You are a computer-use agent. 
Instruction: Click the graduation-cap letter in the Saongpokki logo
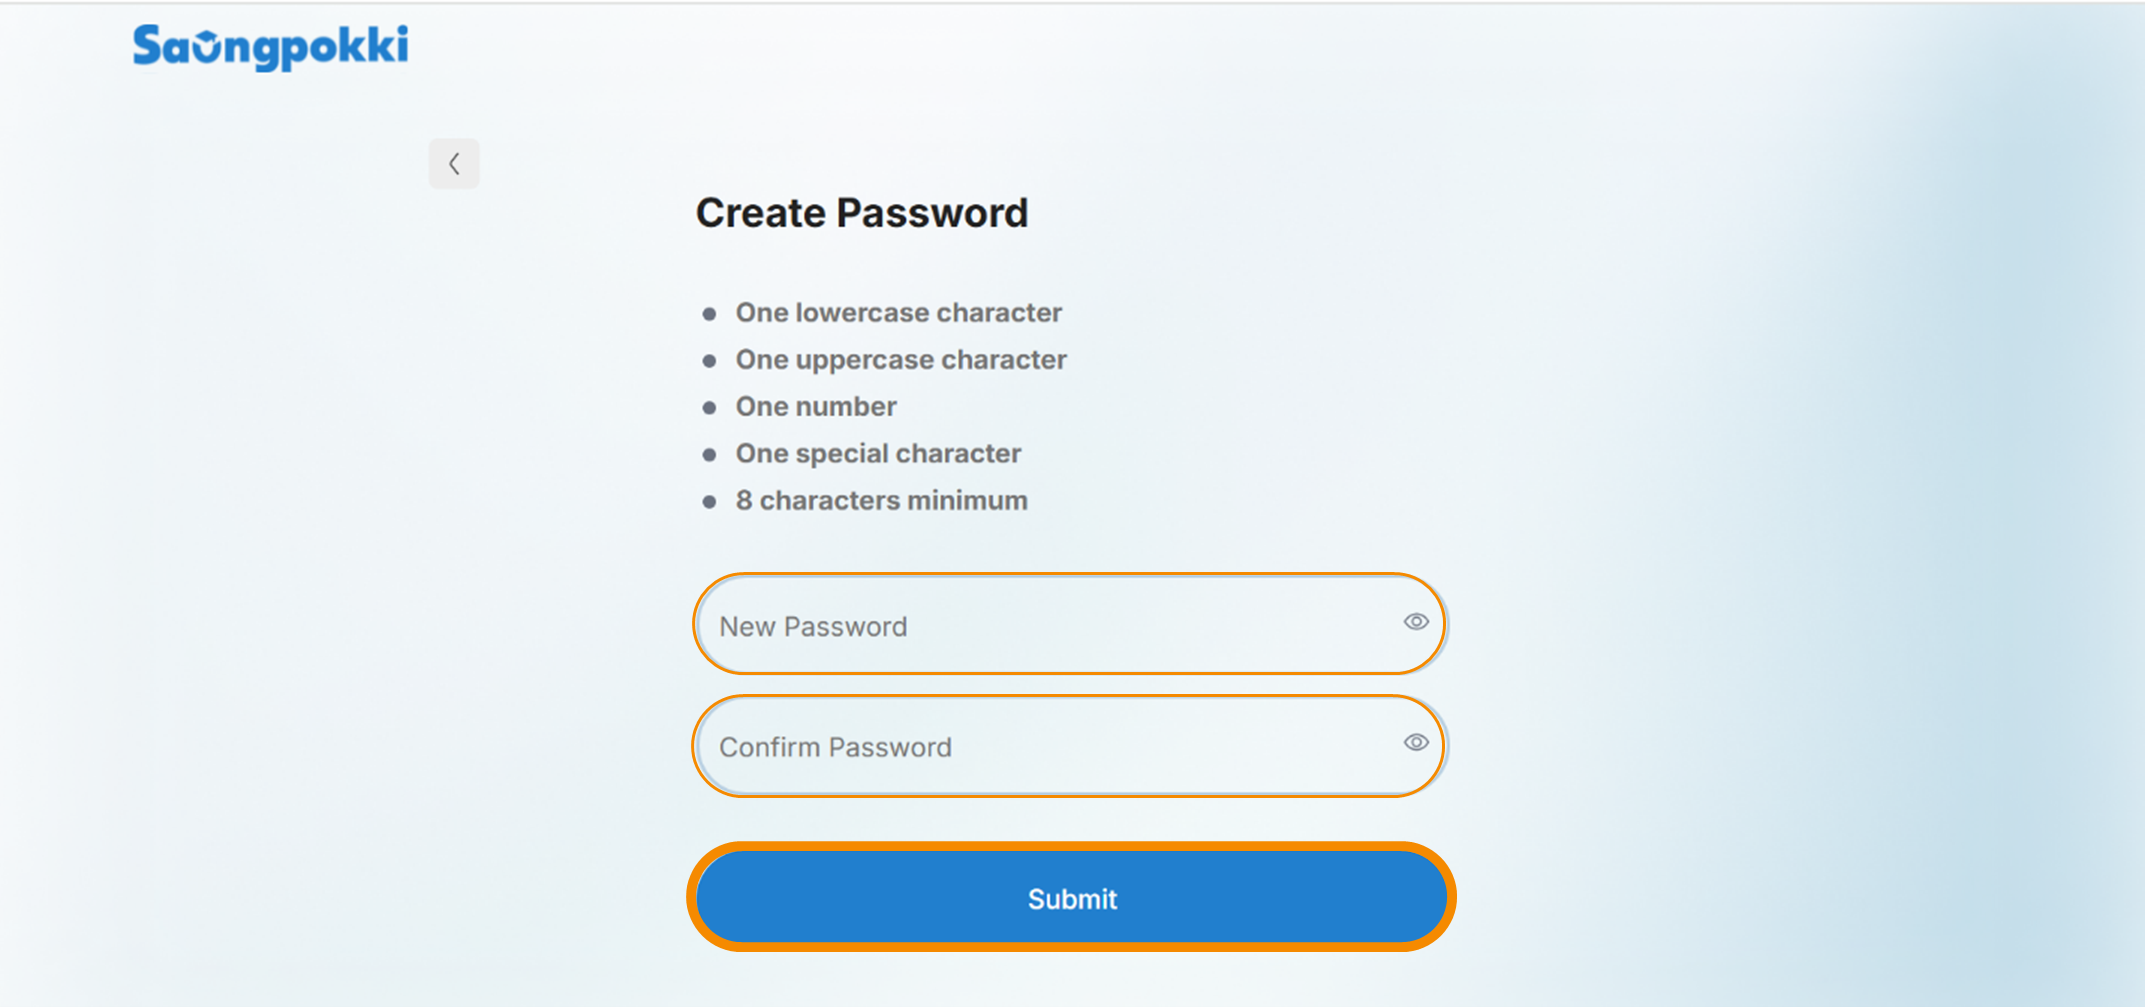(x=205, y=47)
